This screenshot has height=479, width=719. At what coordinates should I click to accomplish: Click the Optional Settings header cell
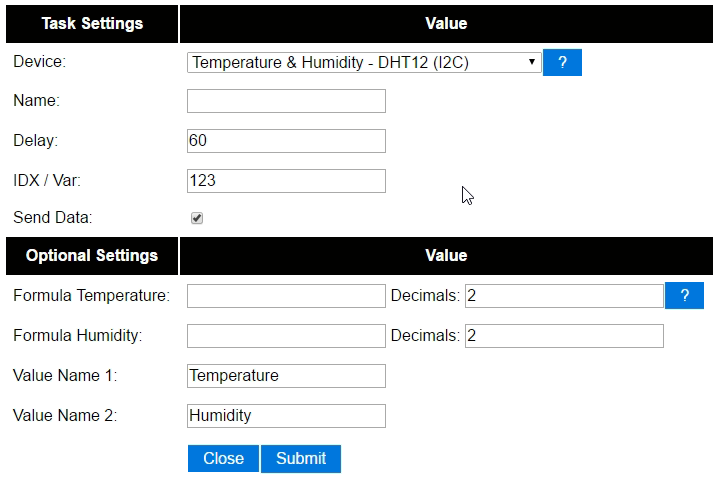(92, 256)
